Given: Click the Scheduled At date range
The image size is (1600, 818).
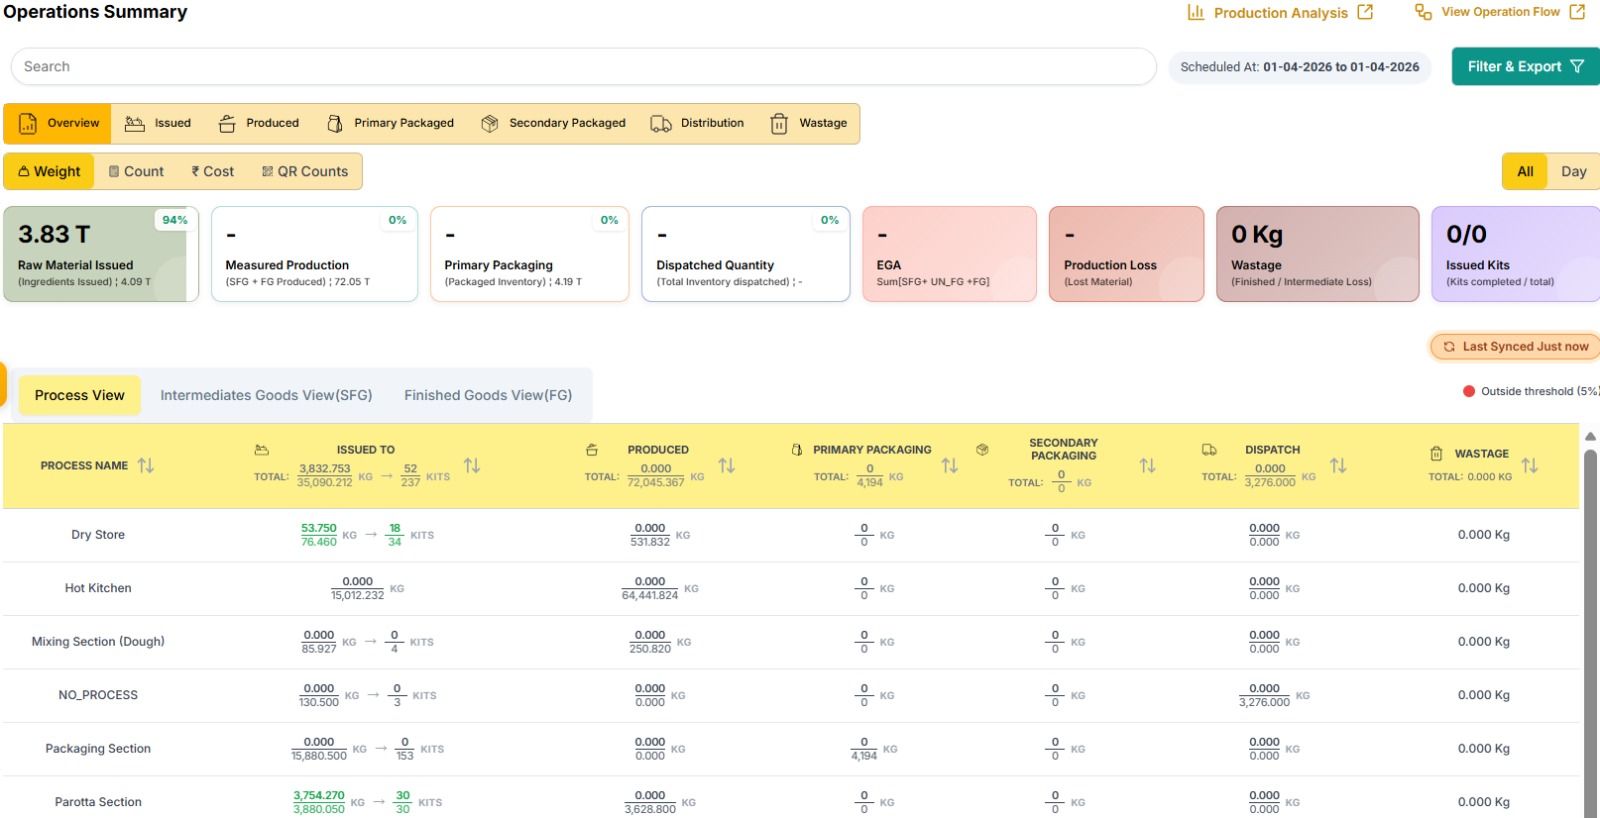Looking at the screenshot, I should pyautogui.click(x=1300, y=67).
